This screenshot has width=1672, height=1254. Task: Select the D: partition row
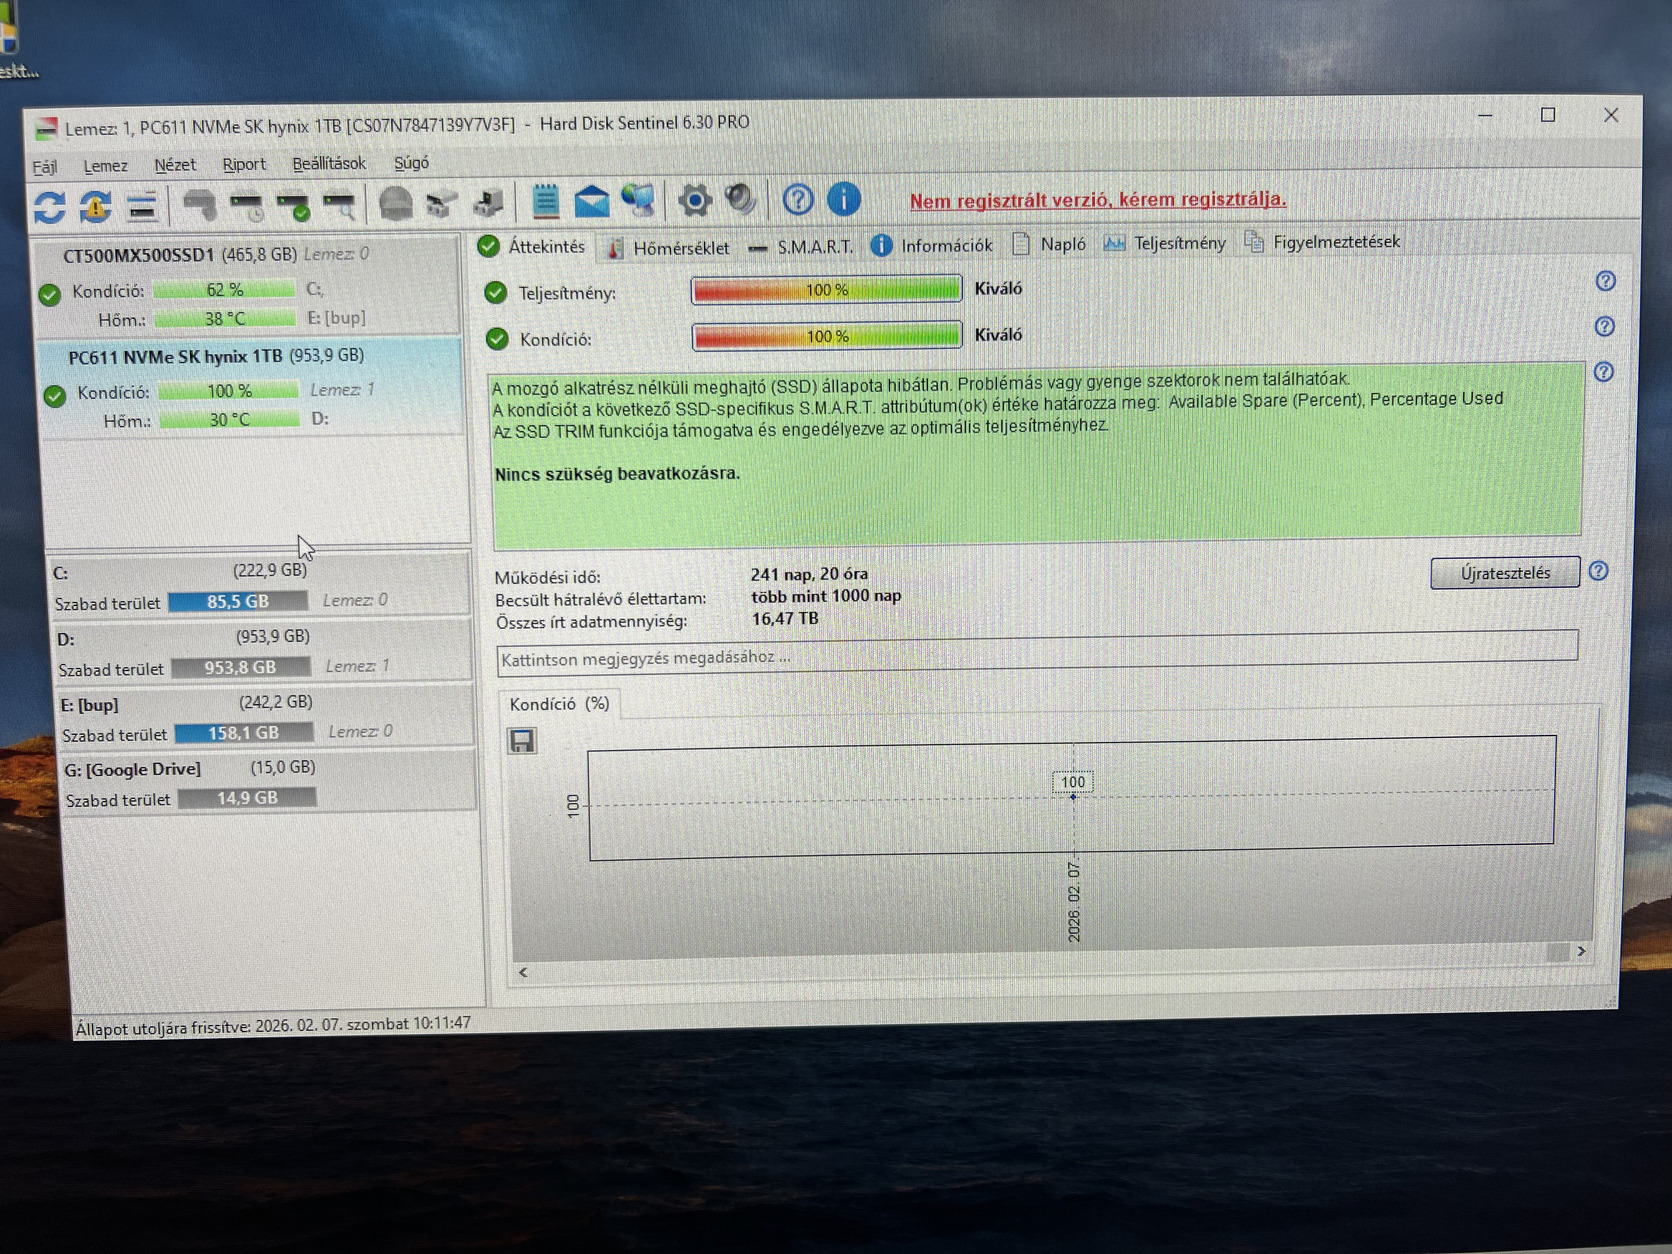coord(263,651)
